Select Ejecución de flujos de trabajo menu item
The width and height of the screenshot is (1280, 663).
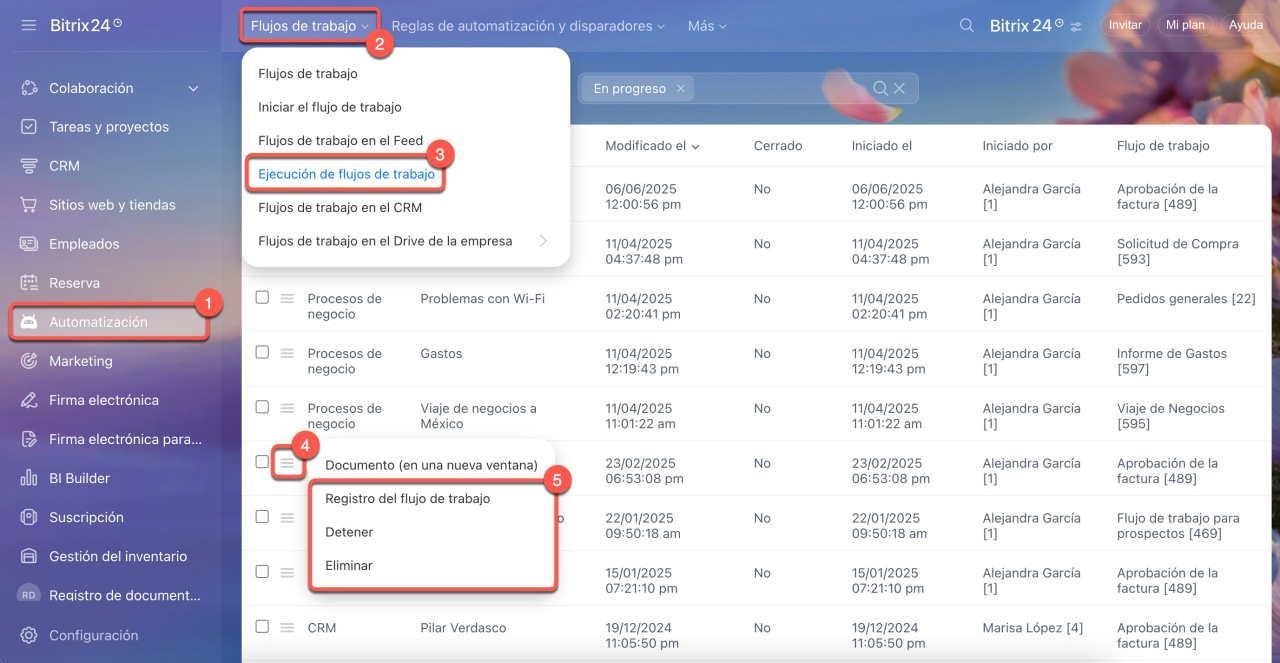[346, 174]
